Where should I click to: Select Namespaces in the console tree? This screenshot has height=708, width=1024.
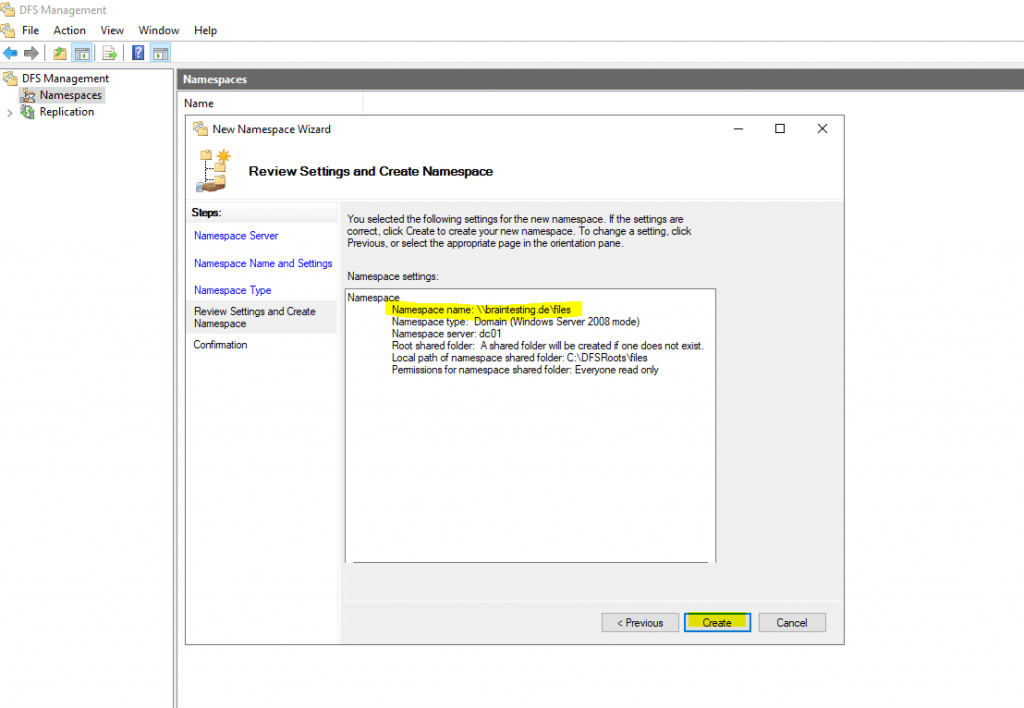pos(71,95)
